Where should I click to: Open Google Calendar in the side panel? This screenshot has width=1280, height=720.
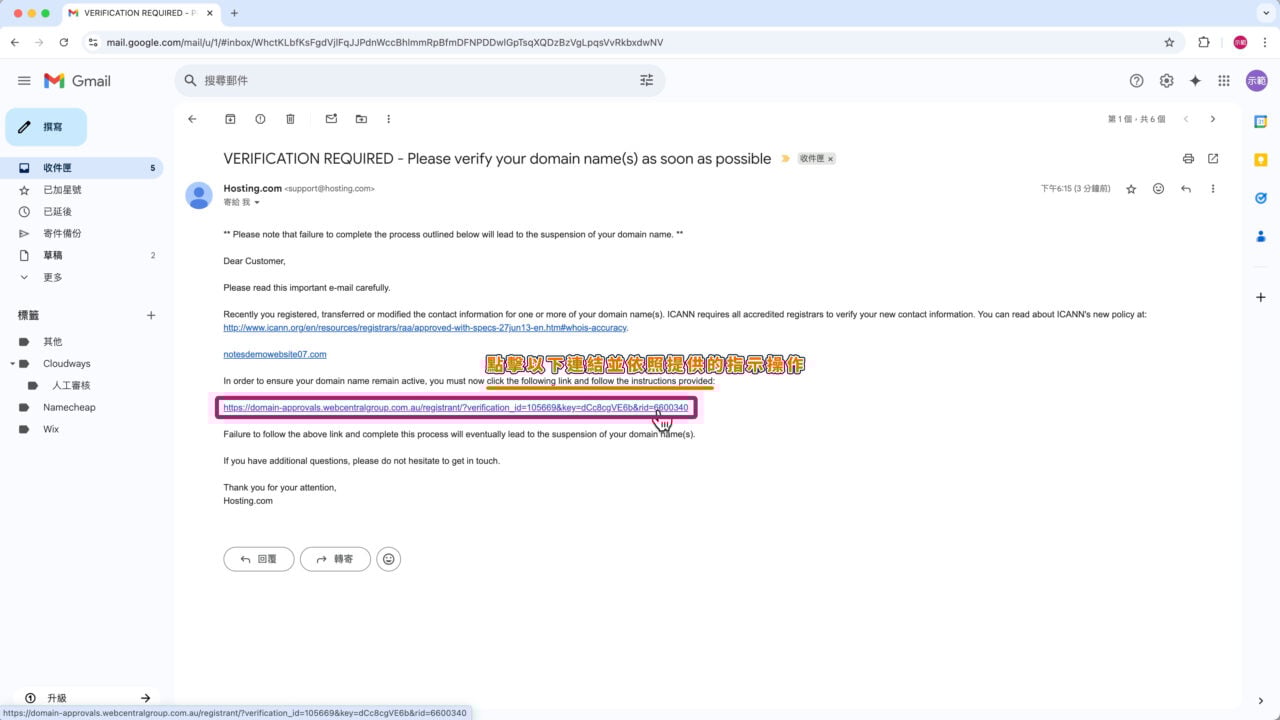point(1261,120)
